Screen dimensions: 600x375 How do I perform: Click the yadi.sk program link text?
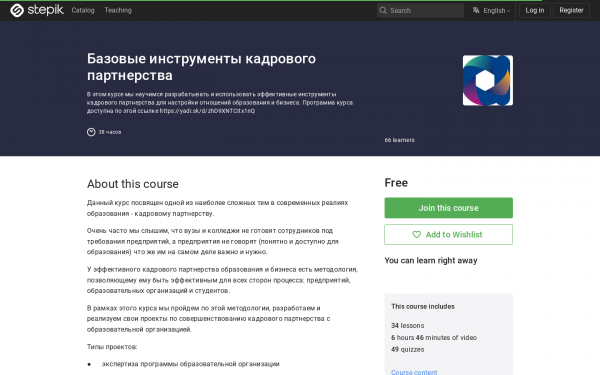[207, 111]
